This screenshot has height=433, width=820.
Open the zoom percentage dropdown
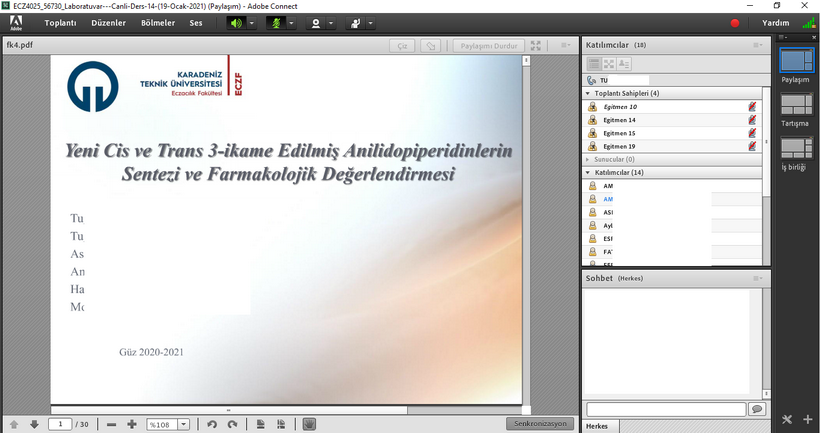tap(184, 424)
